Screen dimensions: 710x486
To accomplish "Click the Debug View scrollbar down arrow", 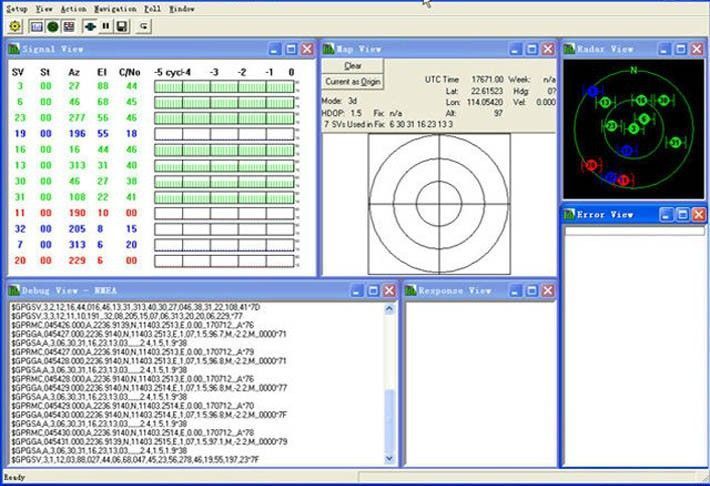I will 389,459.
